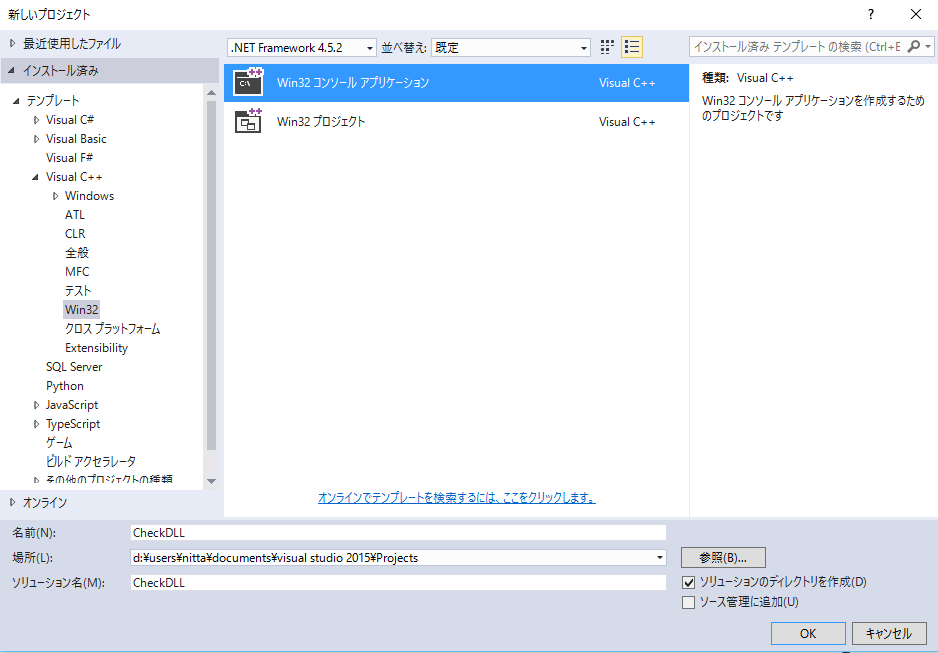Select Win32 console application template icon
The image size is (938, 653).
[248, 83]
